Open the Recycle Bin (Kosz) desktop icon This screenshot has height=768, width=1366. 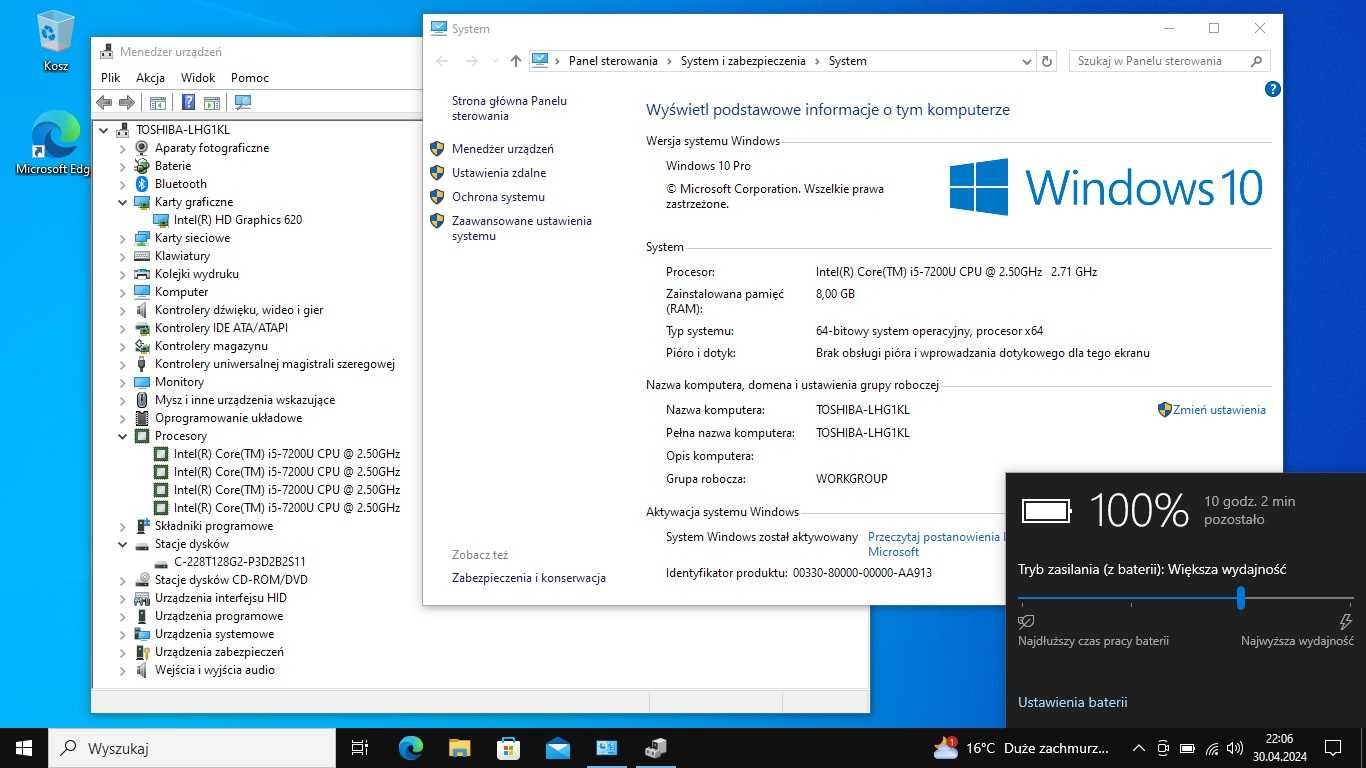coord(55,40)
